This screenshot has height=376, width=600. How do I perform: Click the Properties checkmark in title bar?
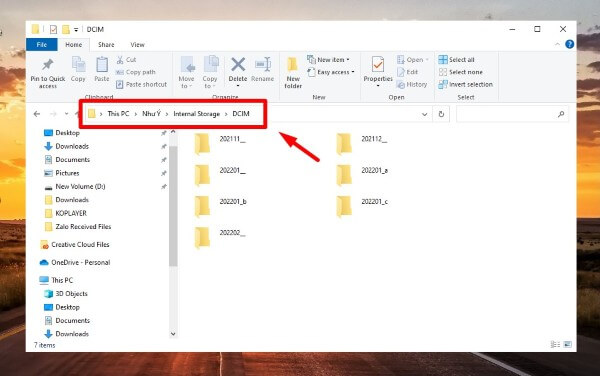click(53, 29)
